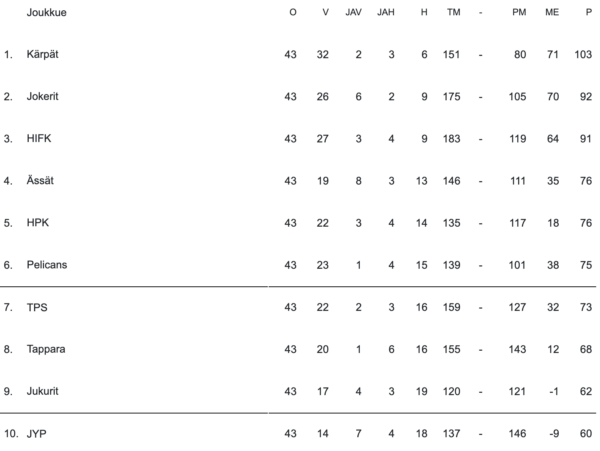Click the V wins column header
This screenshot has height=451, width=600.
(324, 12)
